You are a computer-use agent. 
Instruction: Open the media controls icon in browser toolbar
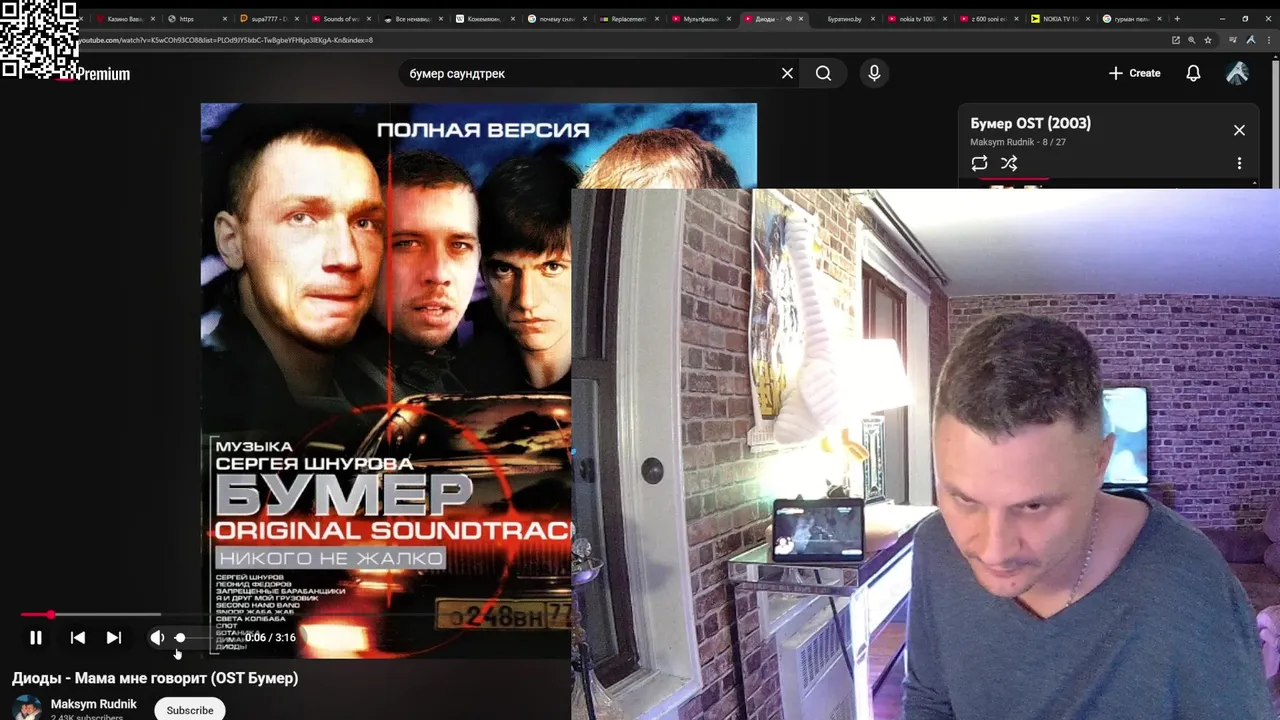click(1233, 40)
